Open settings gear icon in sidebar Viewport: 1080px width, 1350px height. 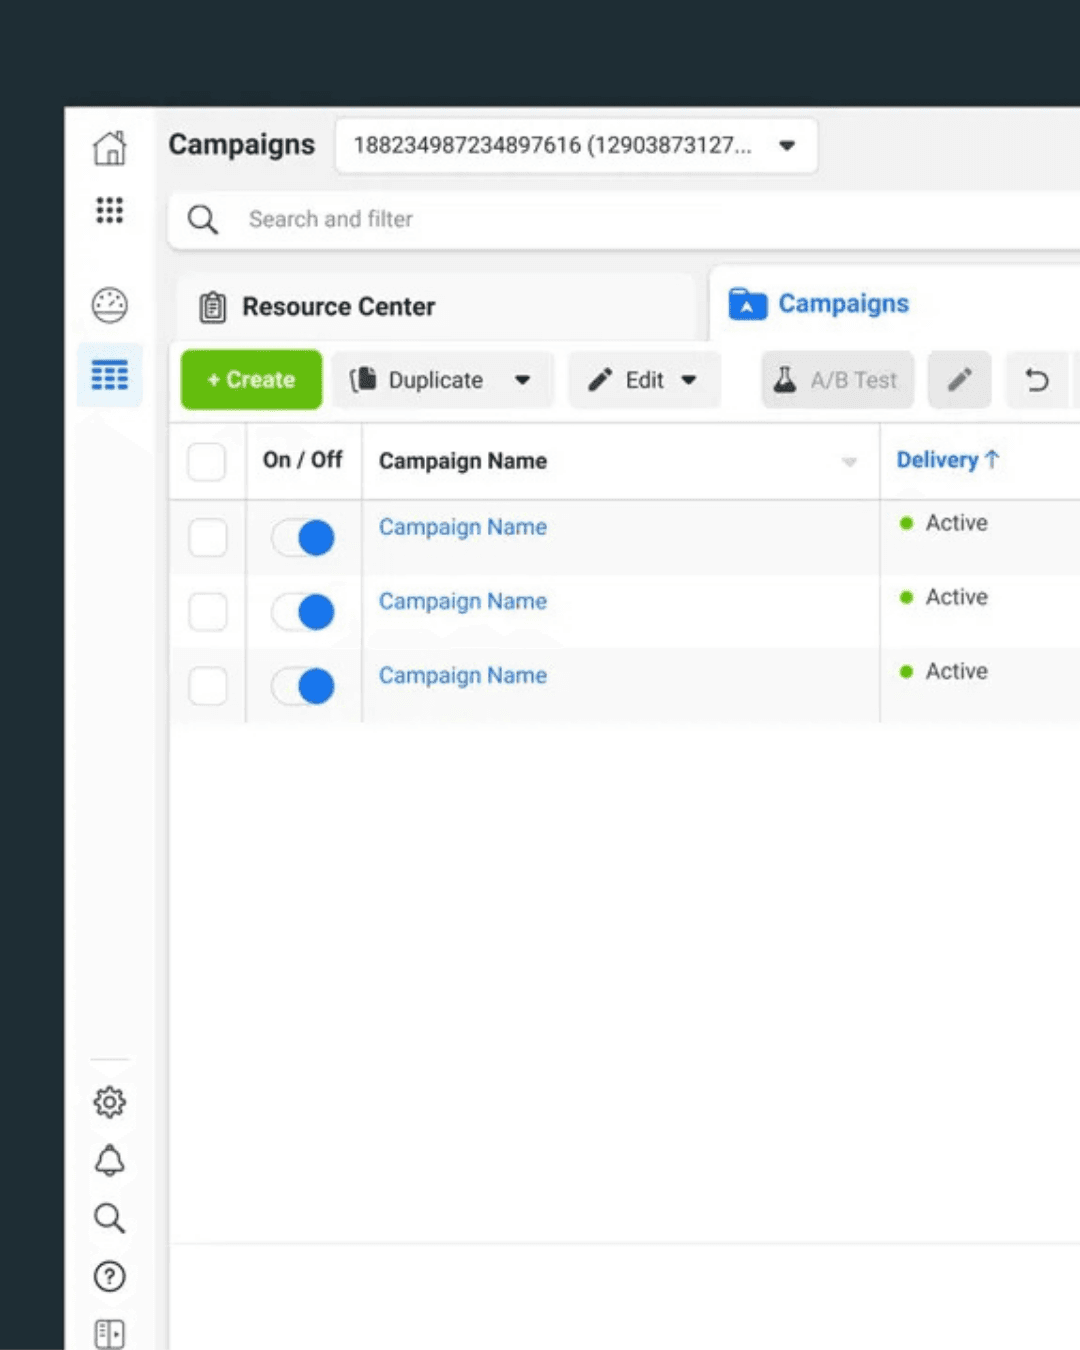(x=110, y=1102)
